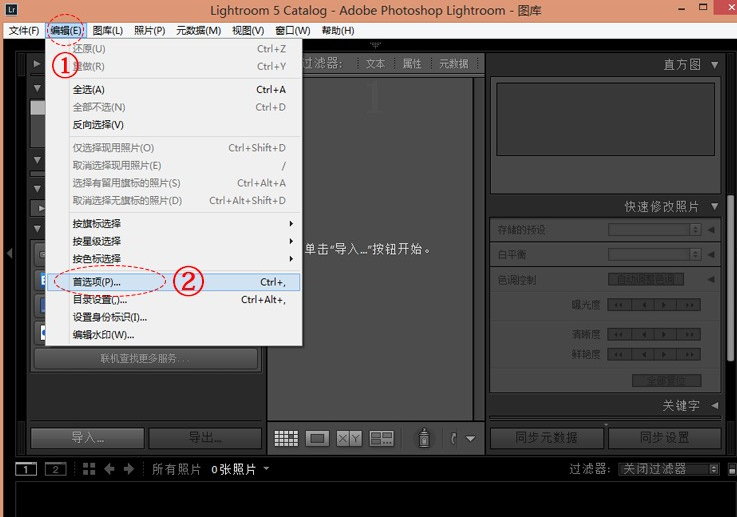Collapse the 直方图 histogram panel
The image size is (737, 517).
coord(714,65)
